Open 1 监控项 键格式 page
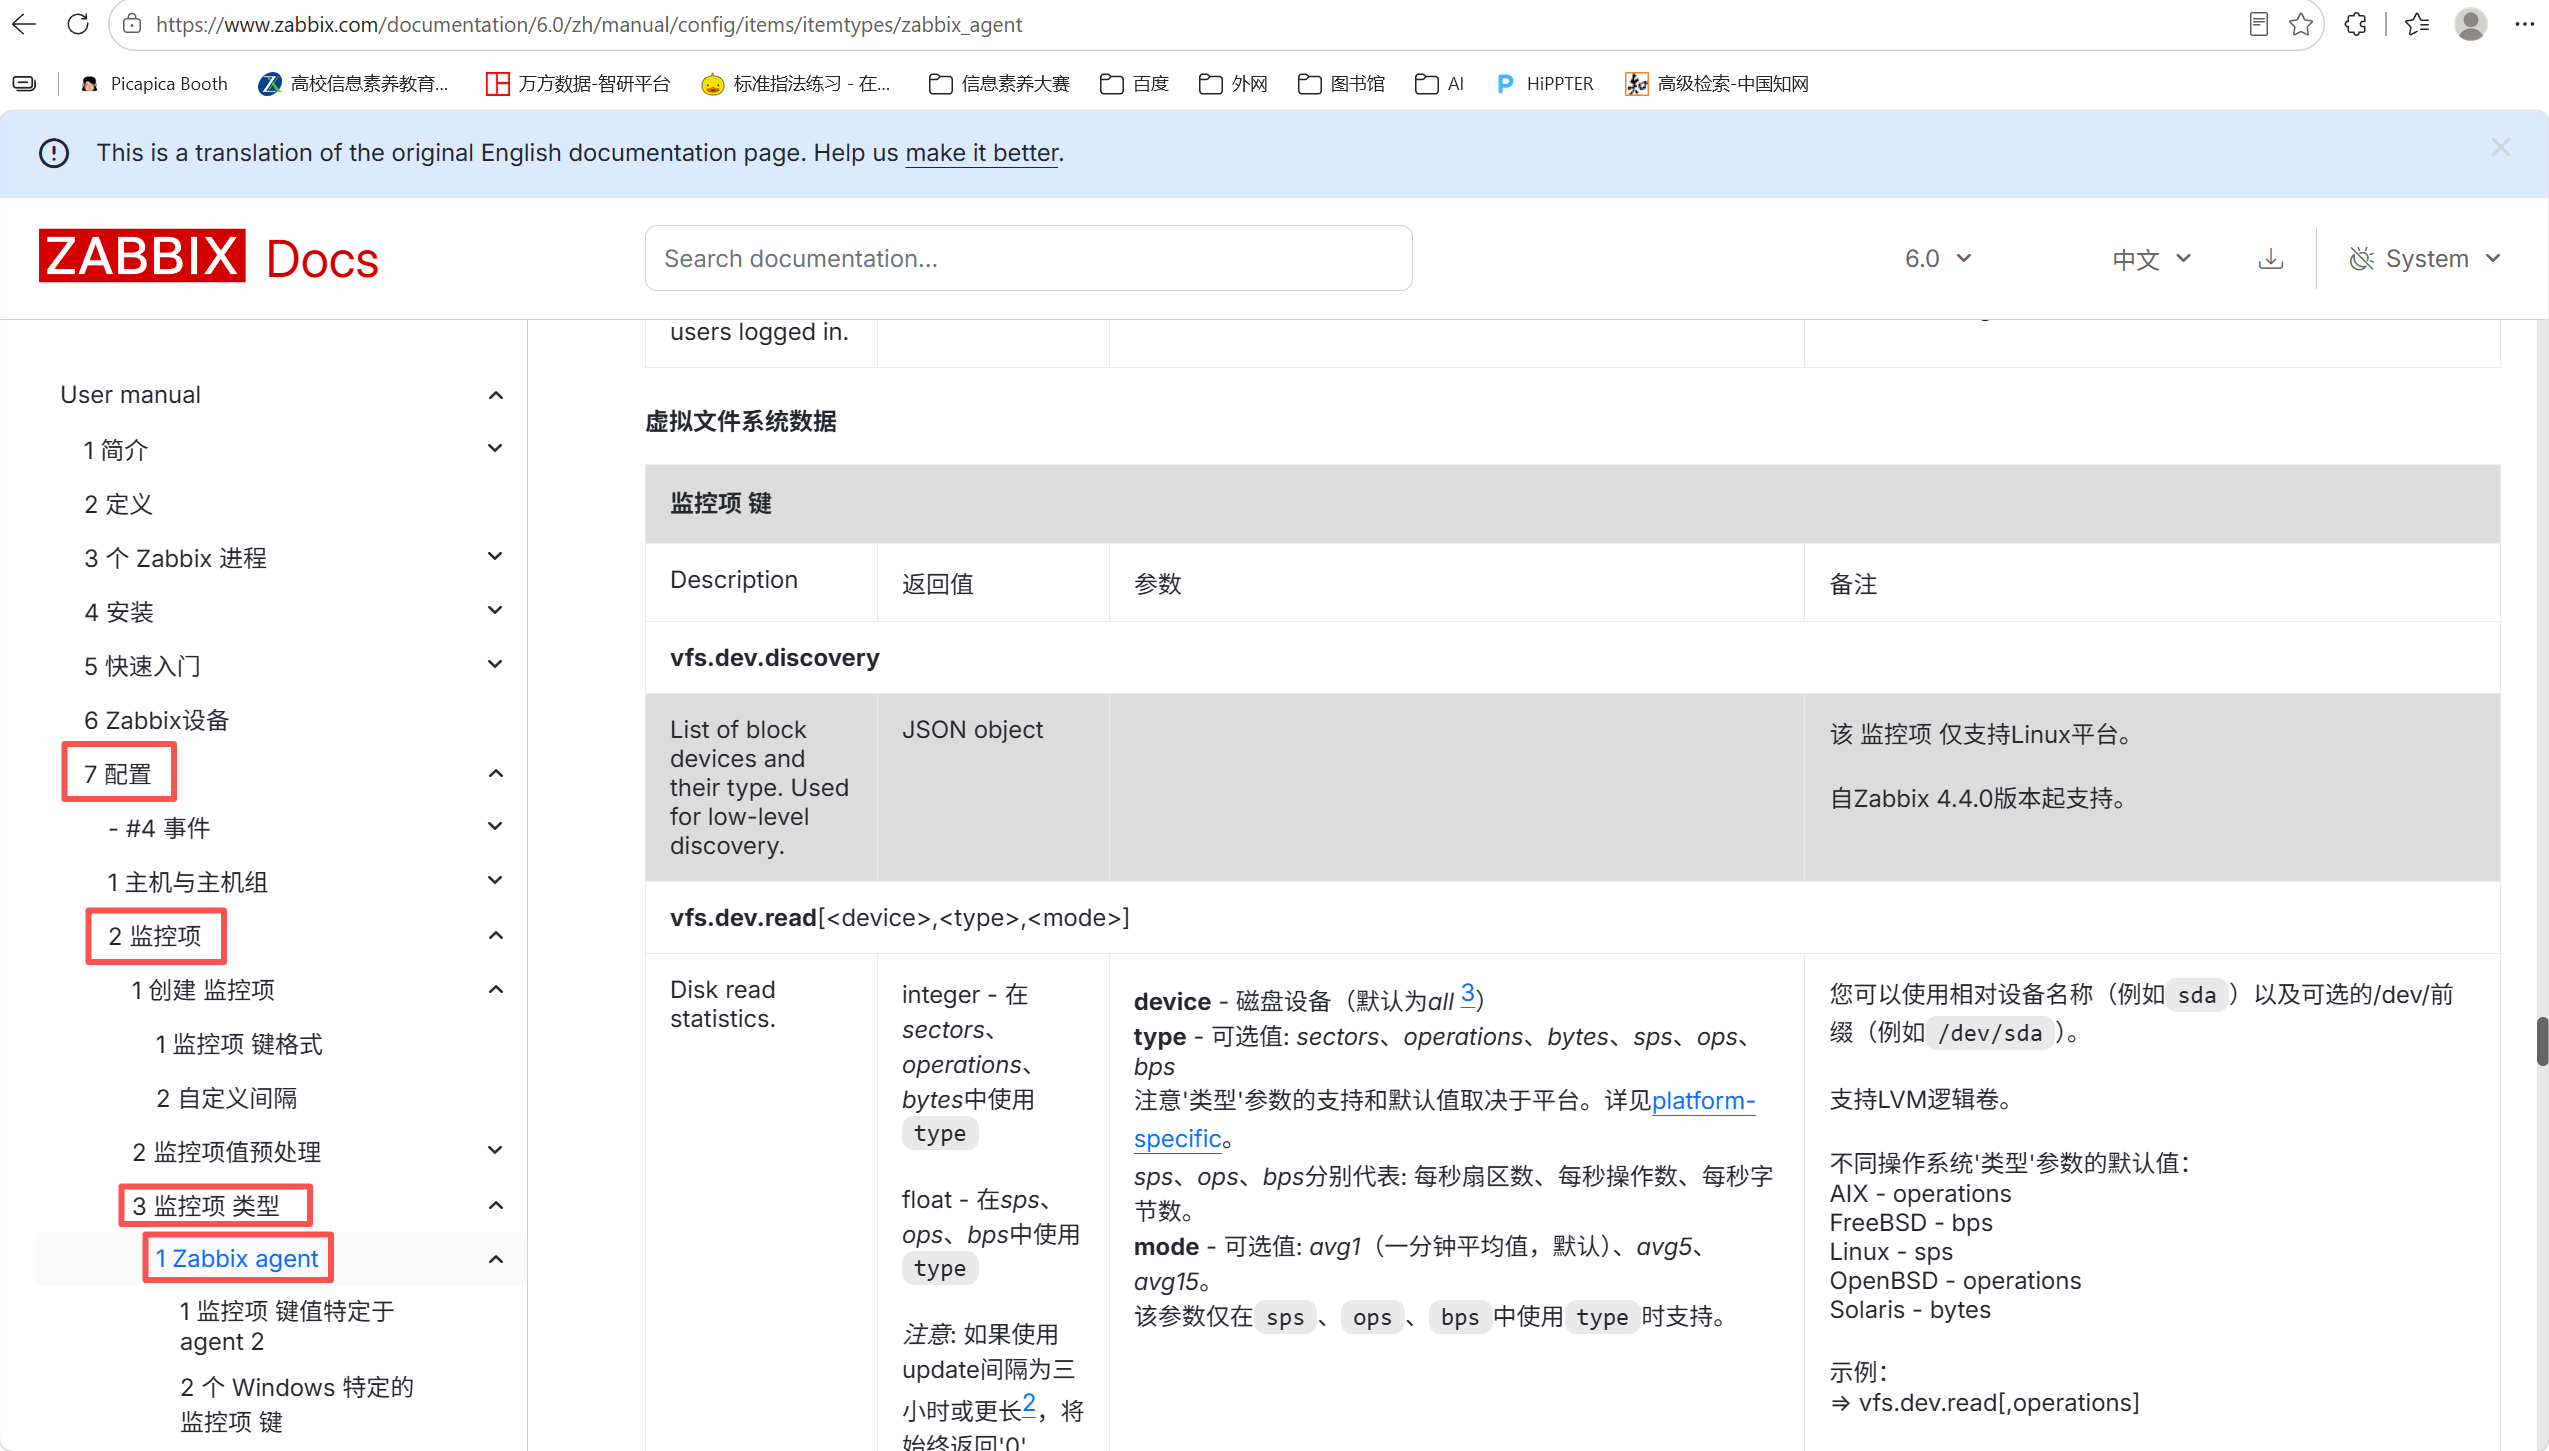Screen dimensions: 2549x1451 click(239, 1044)
